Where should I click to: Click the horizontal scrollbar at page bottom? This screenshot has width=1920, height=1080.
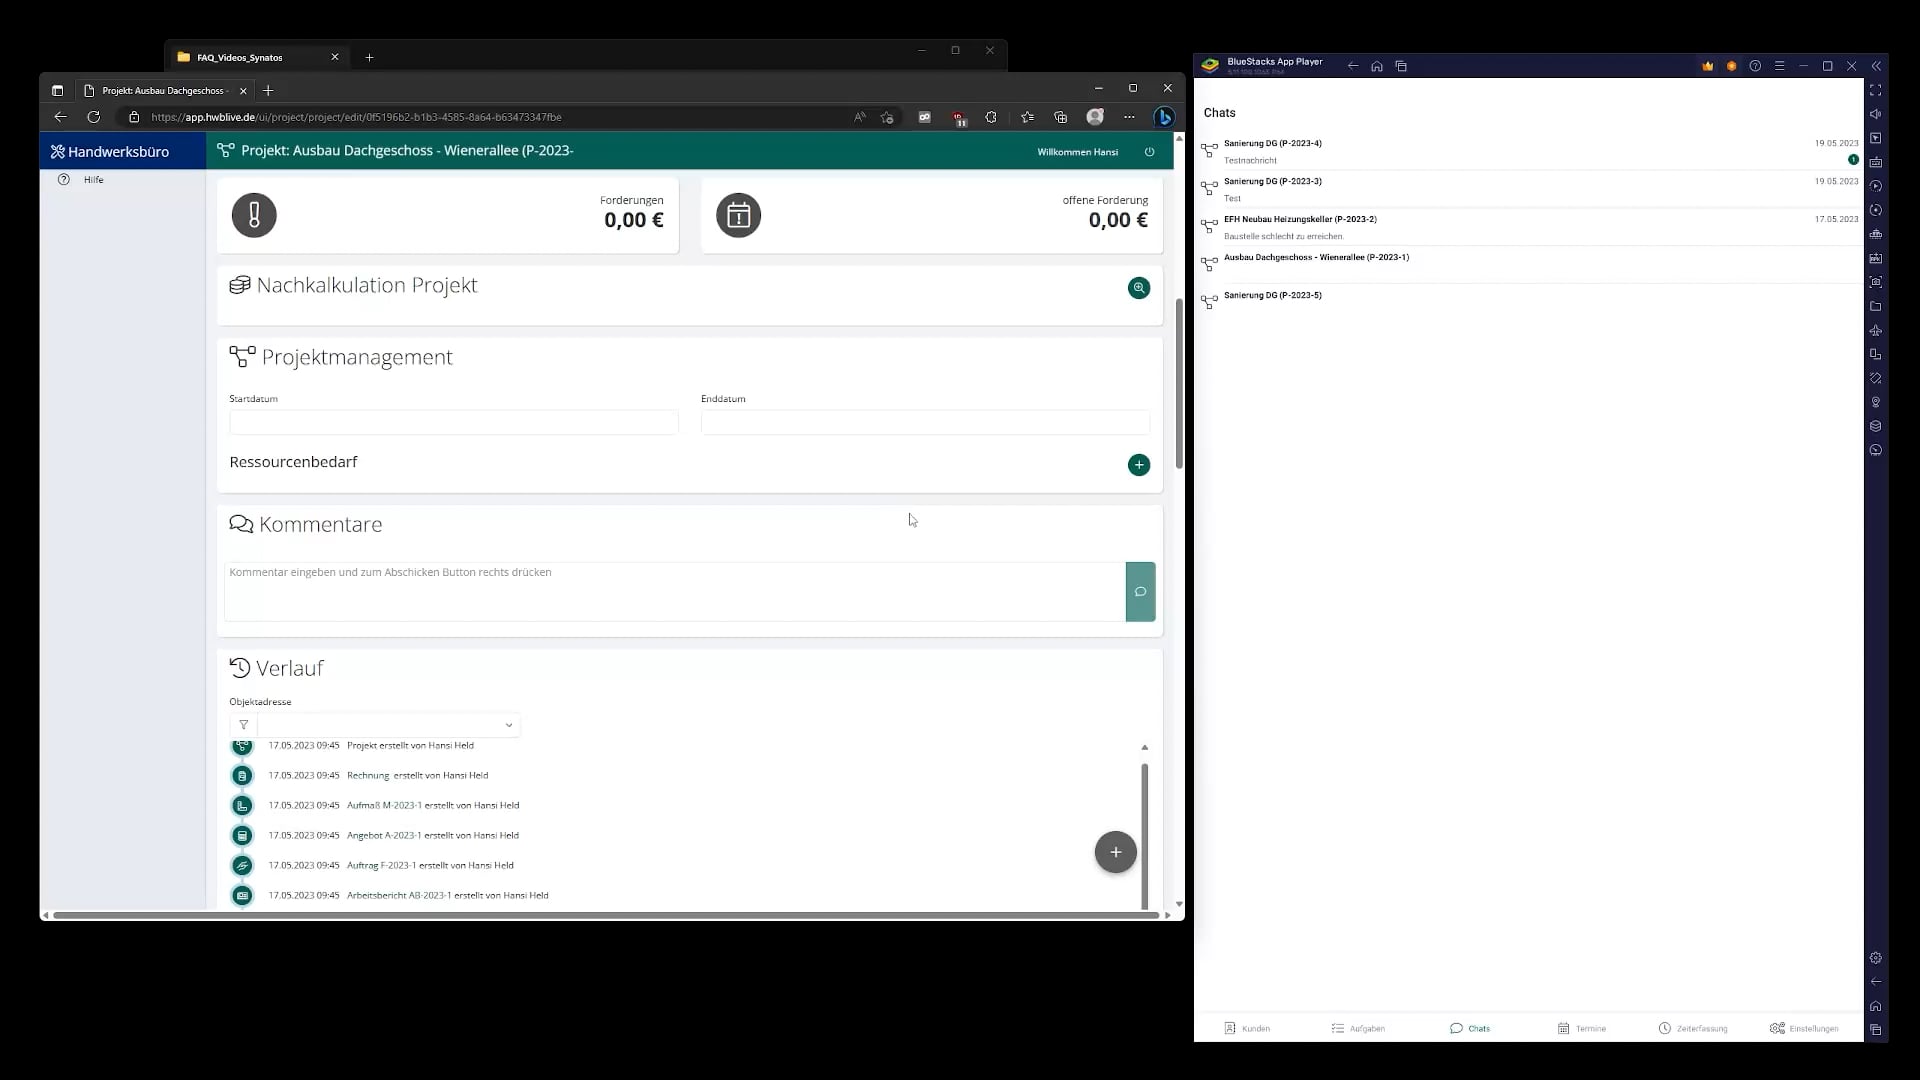(605, 915)
